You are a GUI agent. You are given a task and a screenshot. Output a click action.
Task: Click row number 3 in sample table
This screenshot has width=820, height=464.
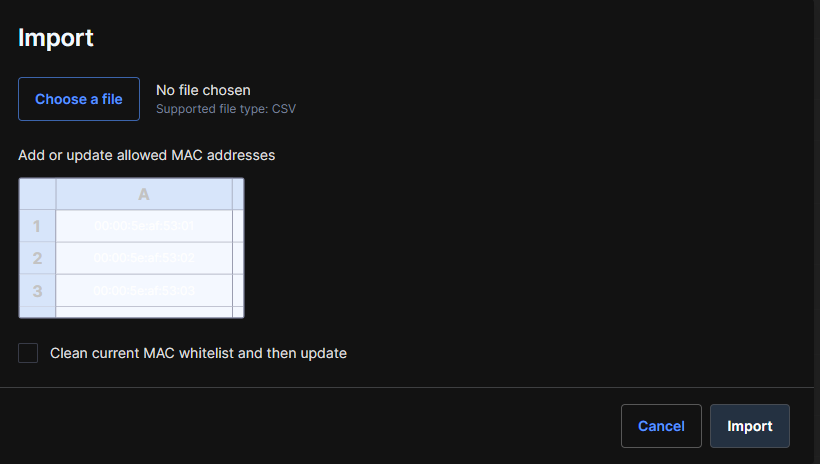37,290
